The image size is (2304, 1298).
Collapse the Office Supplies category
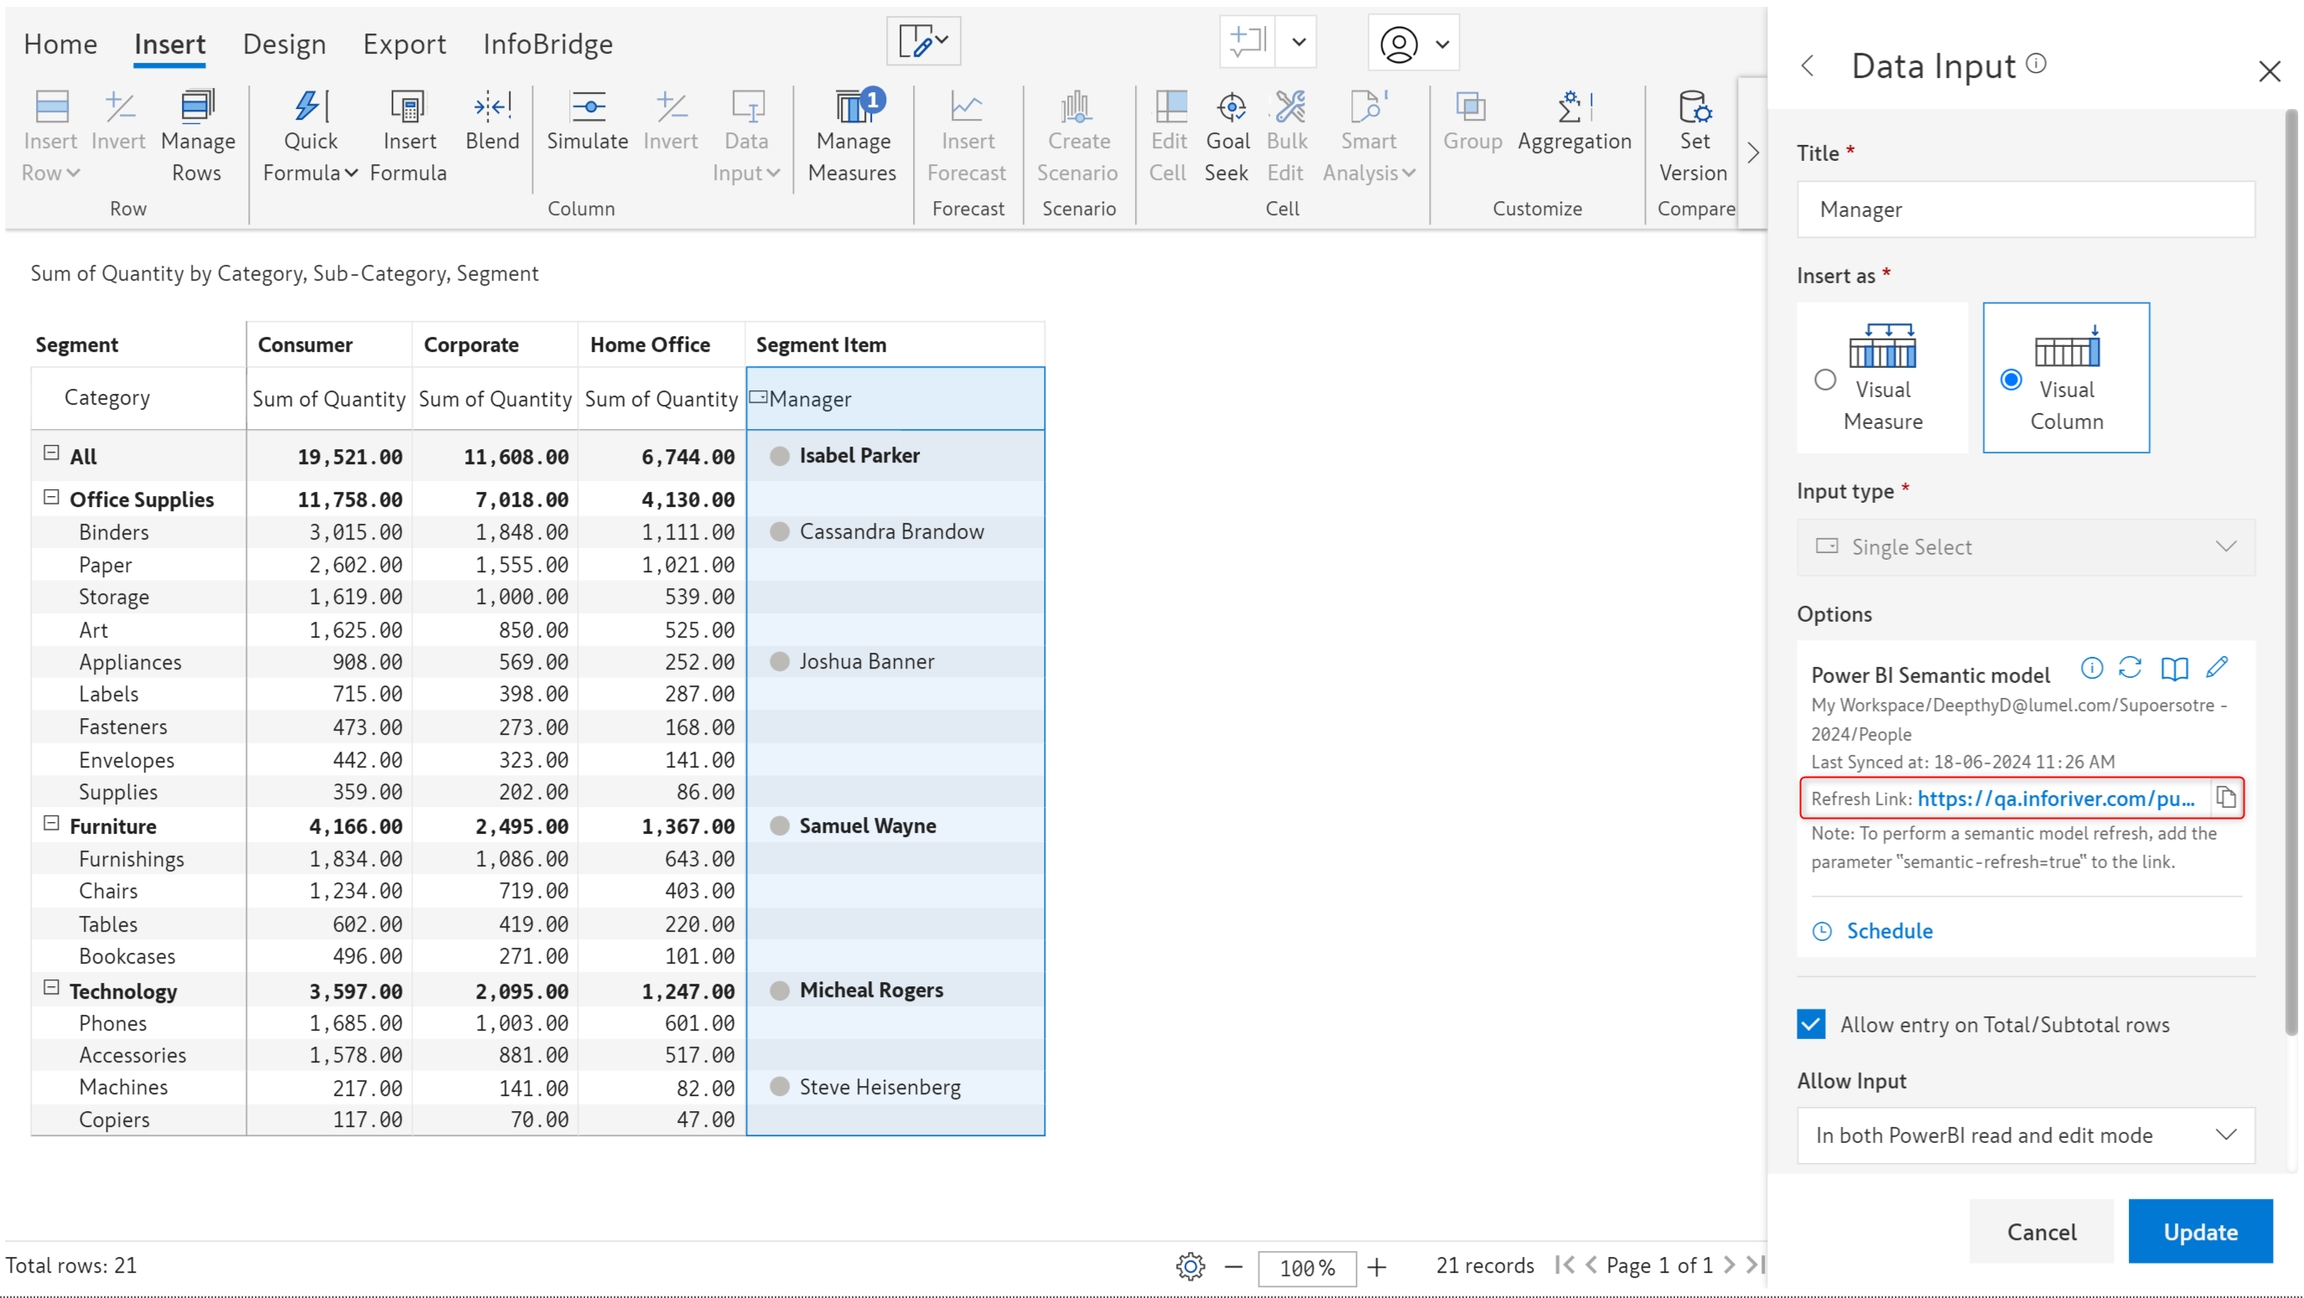click(51, 497)
